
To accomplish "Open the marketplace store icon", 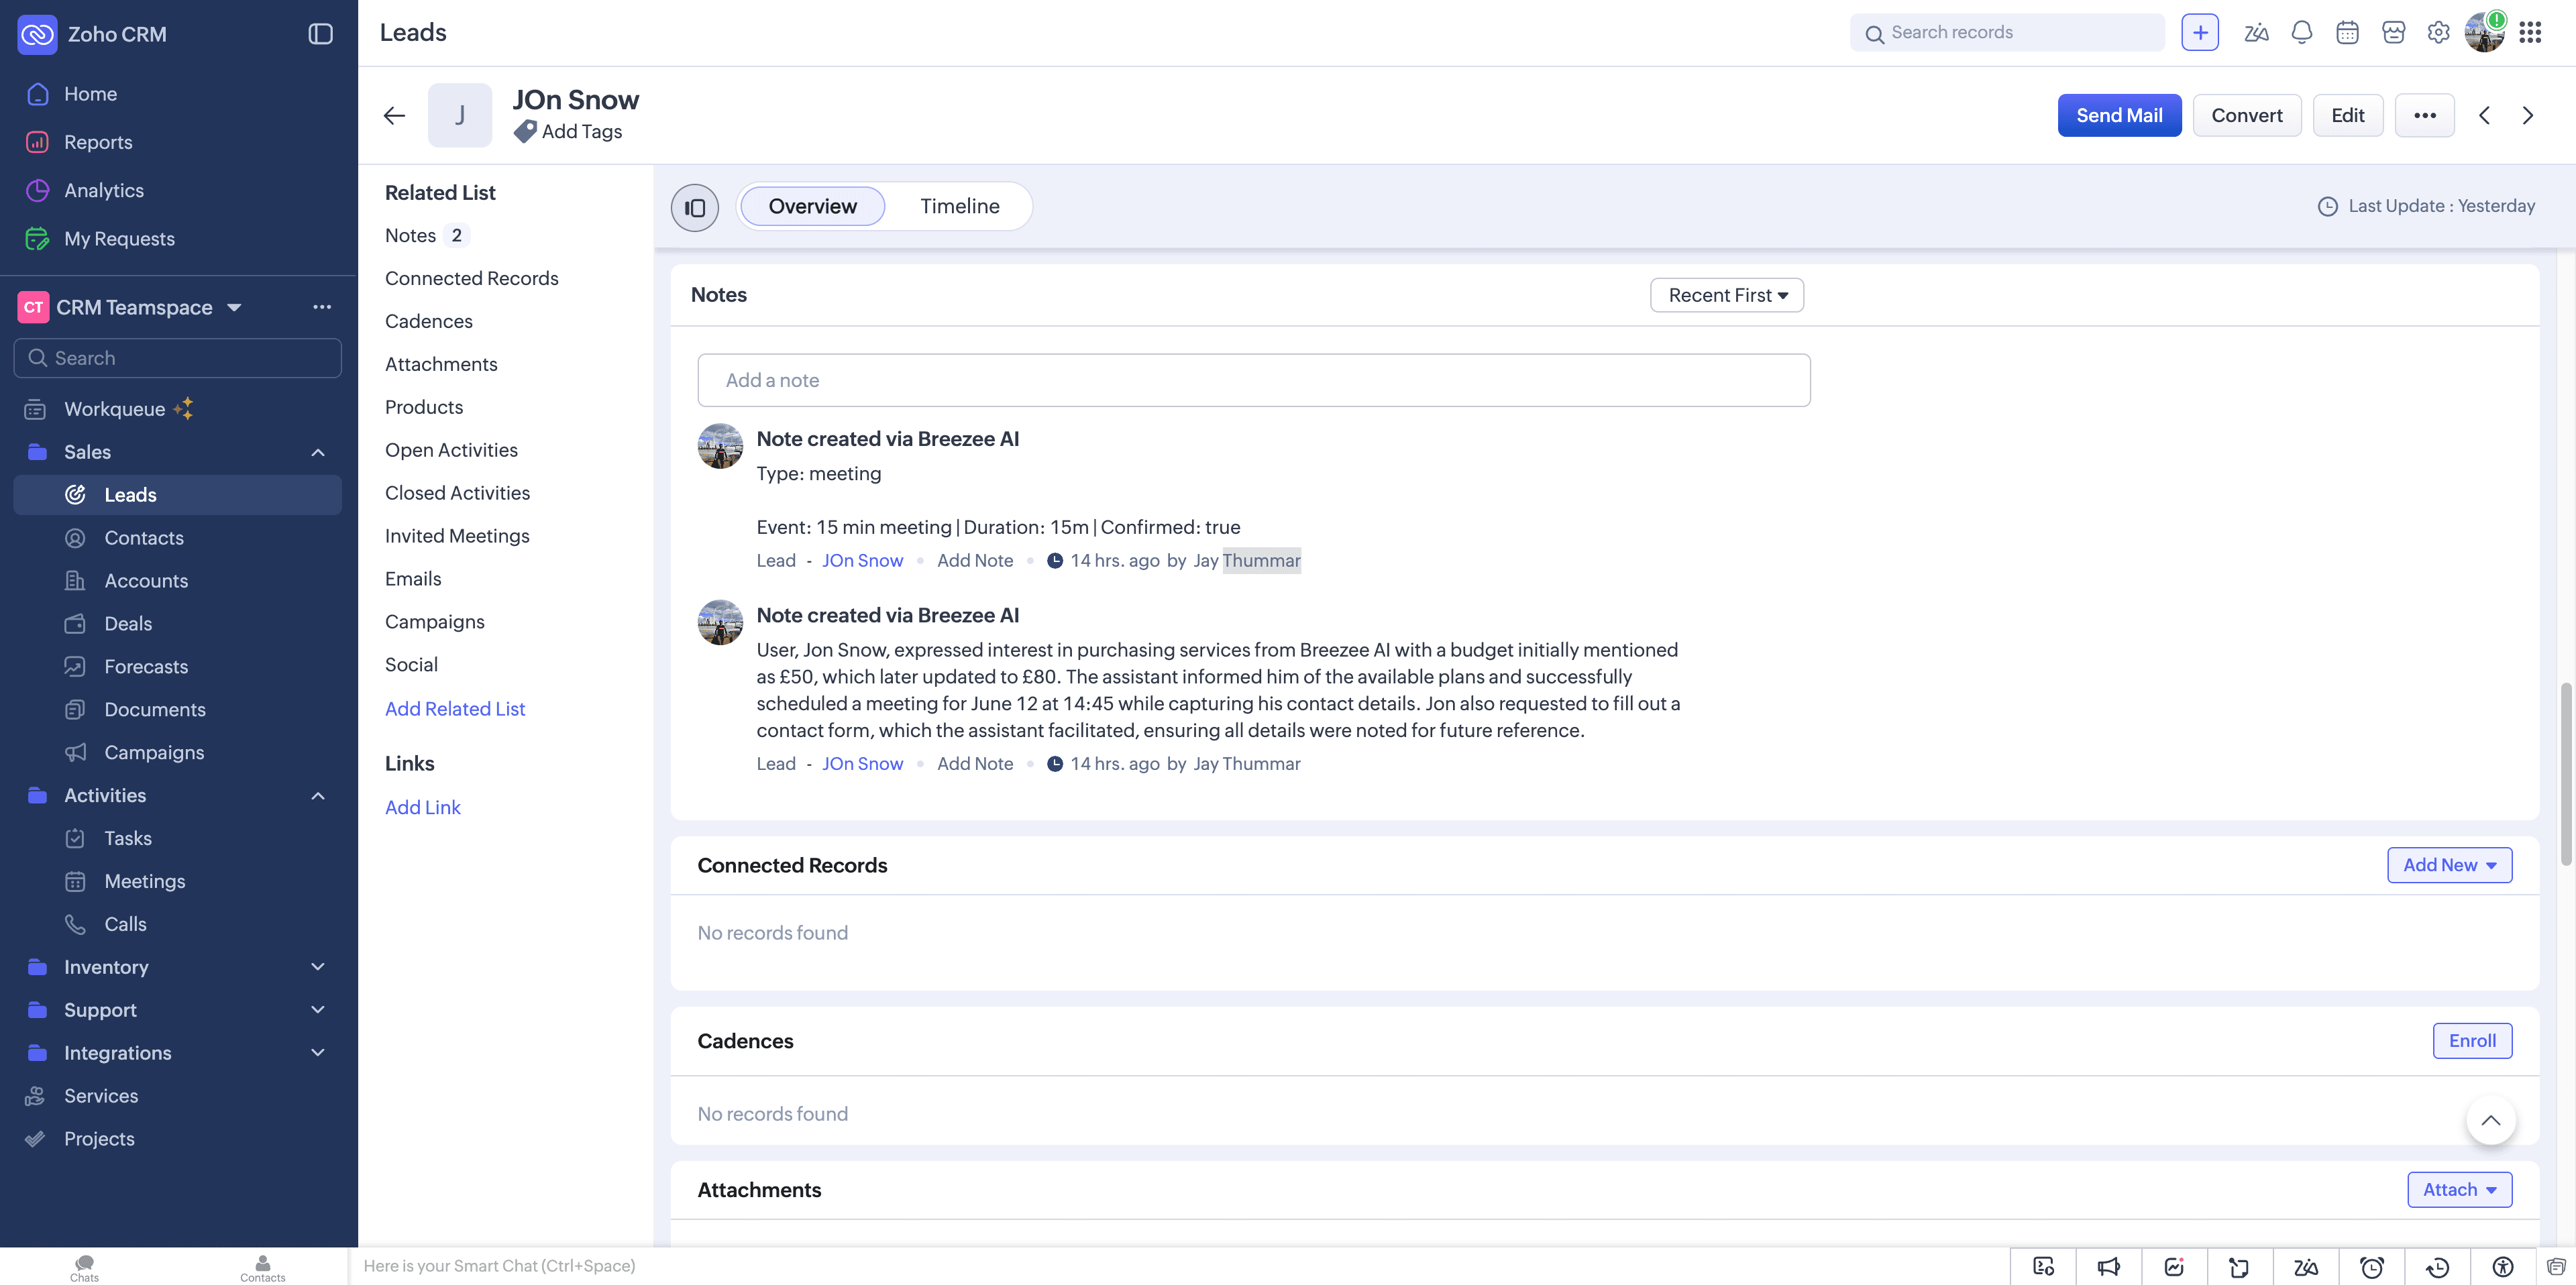I will pyautogui.click(x=2393, y=33).
